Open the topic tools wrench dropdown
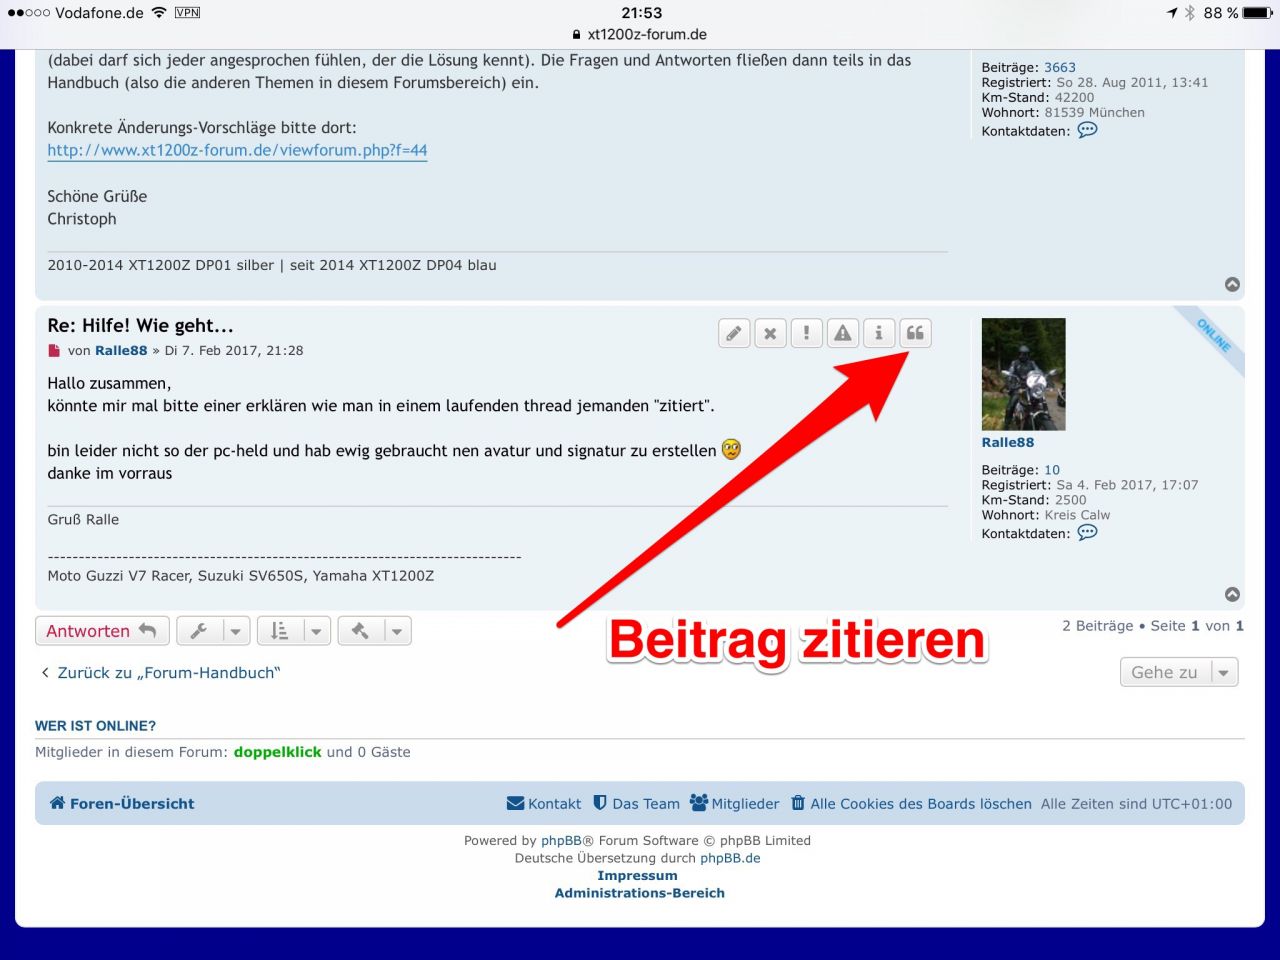 [x=213, y=631]
